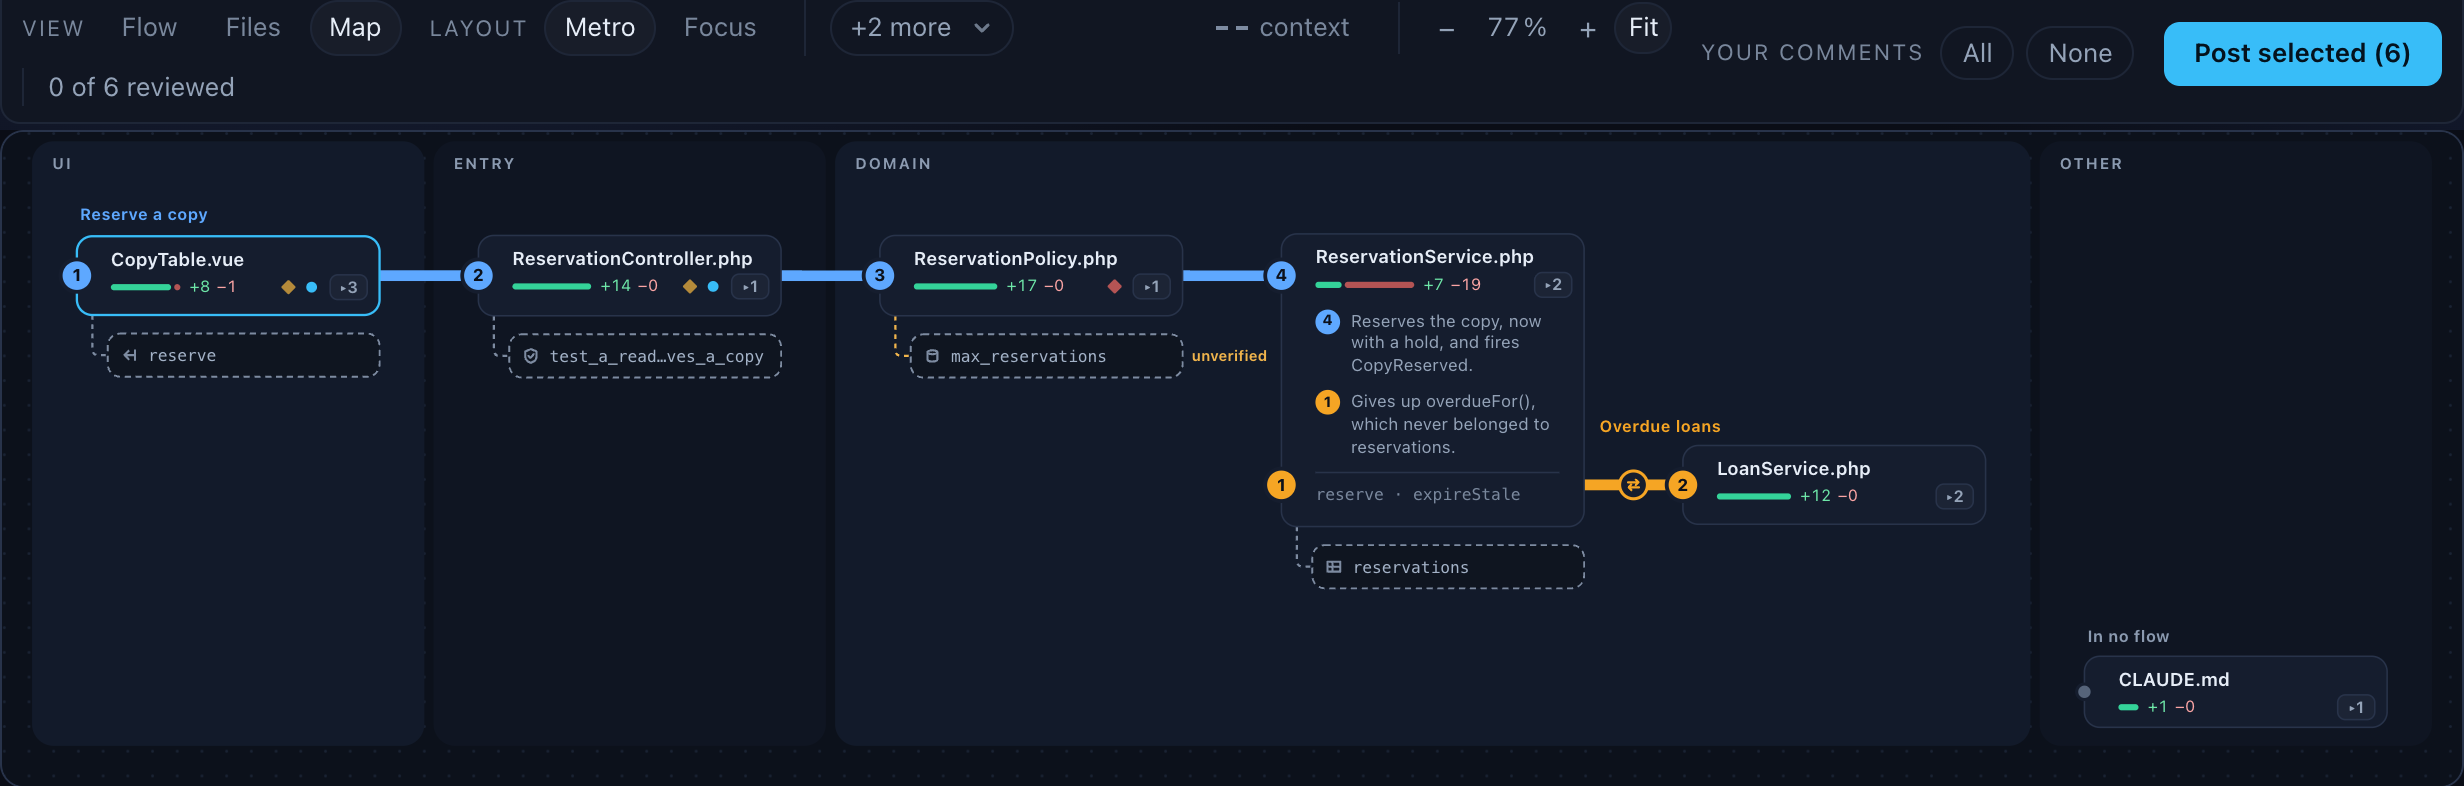The width and height of the screenshot is (2464, 786).
Task: Click the table icon on reservations node
Action: click(1334, 567)
